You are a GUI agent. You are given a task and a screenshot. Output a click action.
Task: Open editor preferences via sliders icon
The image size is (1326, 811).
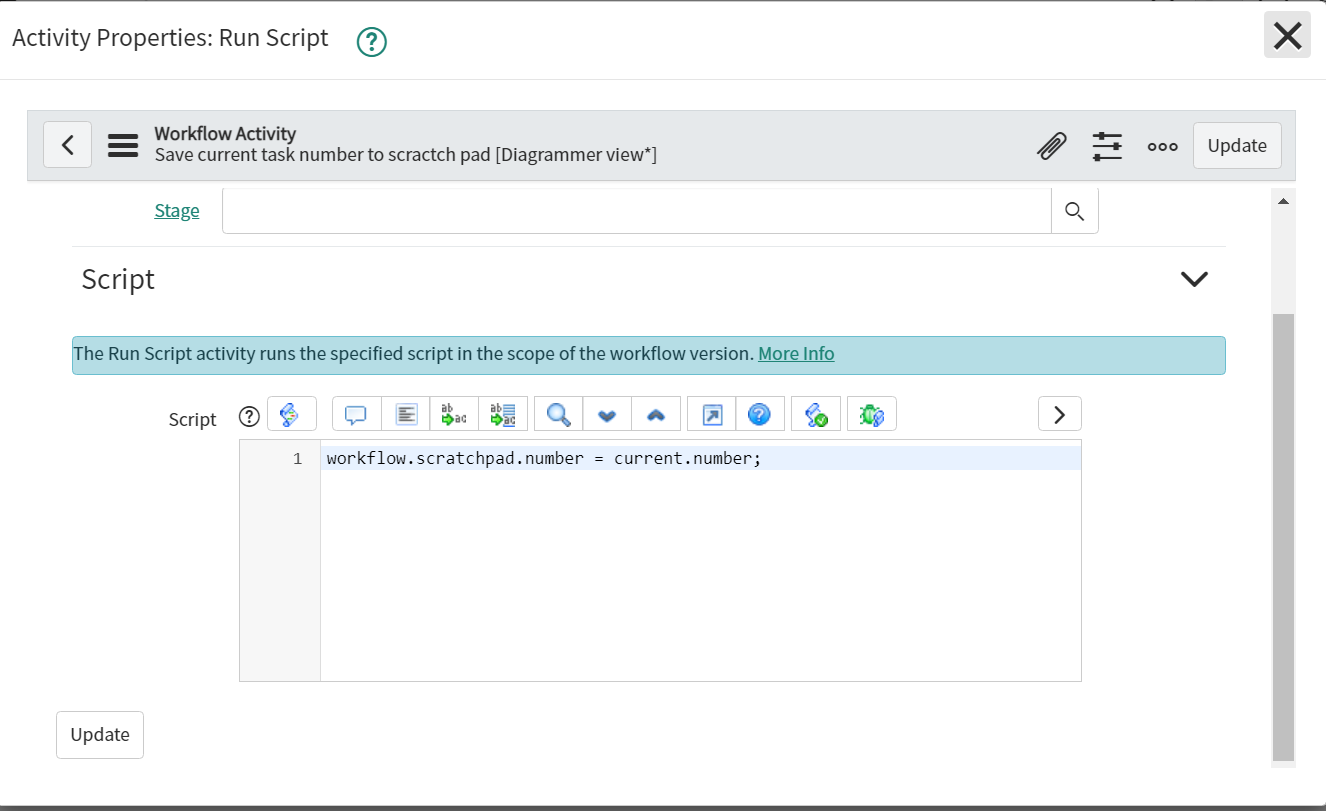[x=1107, y=146]
